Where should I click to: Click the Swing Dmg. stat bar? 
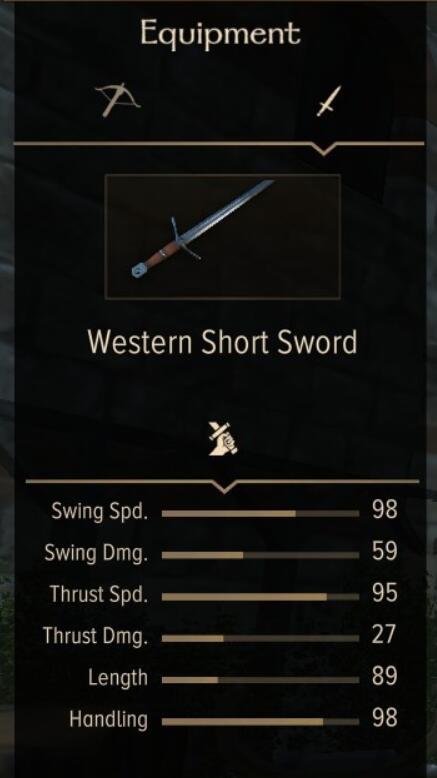tap(260, 555)
